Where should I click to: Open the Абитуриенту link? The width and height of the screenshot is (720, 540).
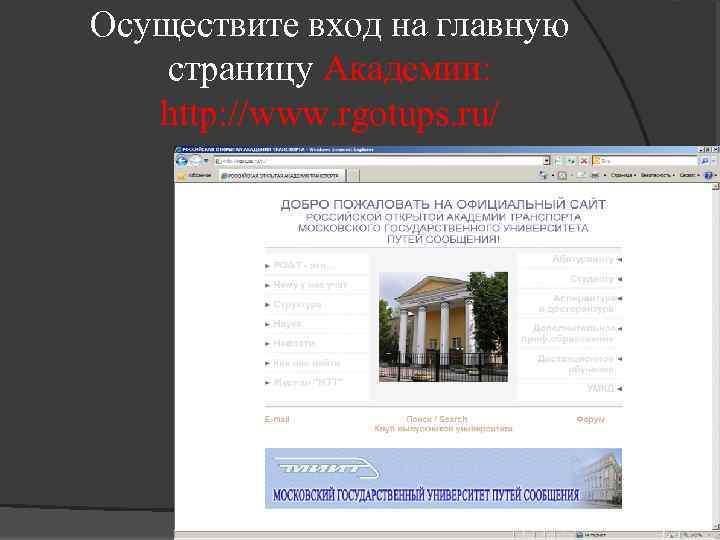pos(583,259)
